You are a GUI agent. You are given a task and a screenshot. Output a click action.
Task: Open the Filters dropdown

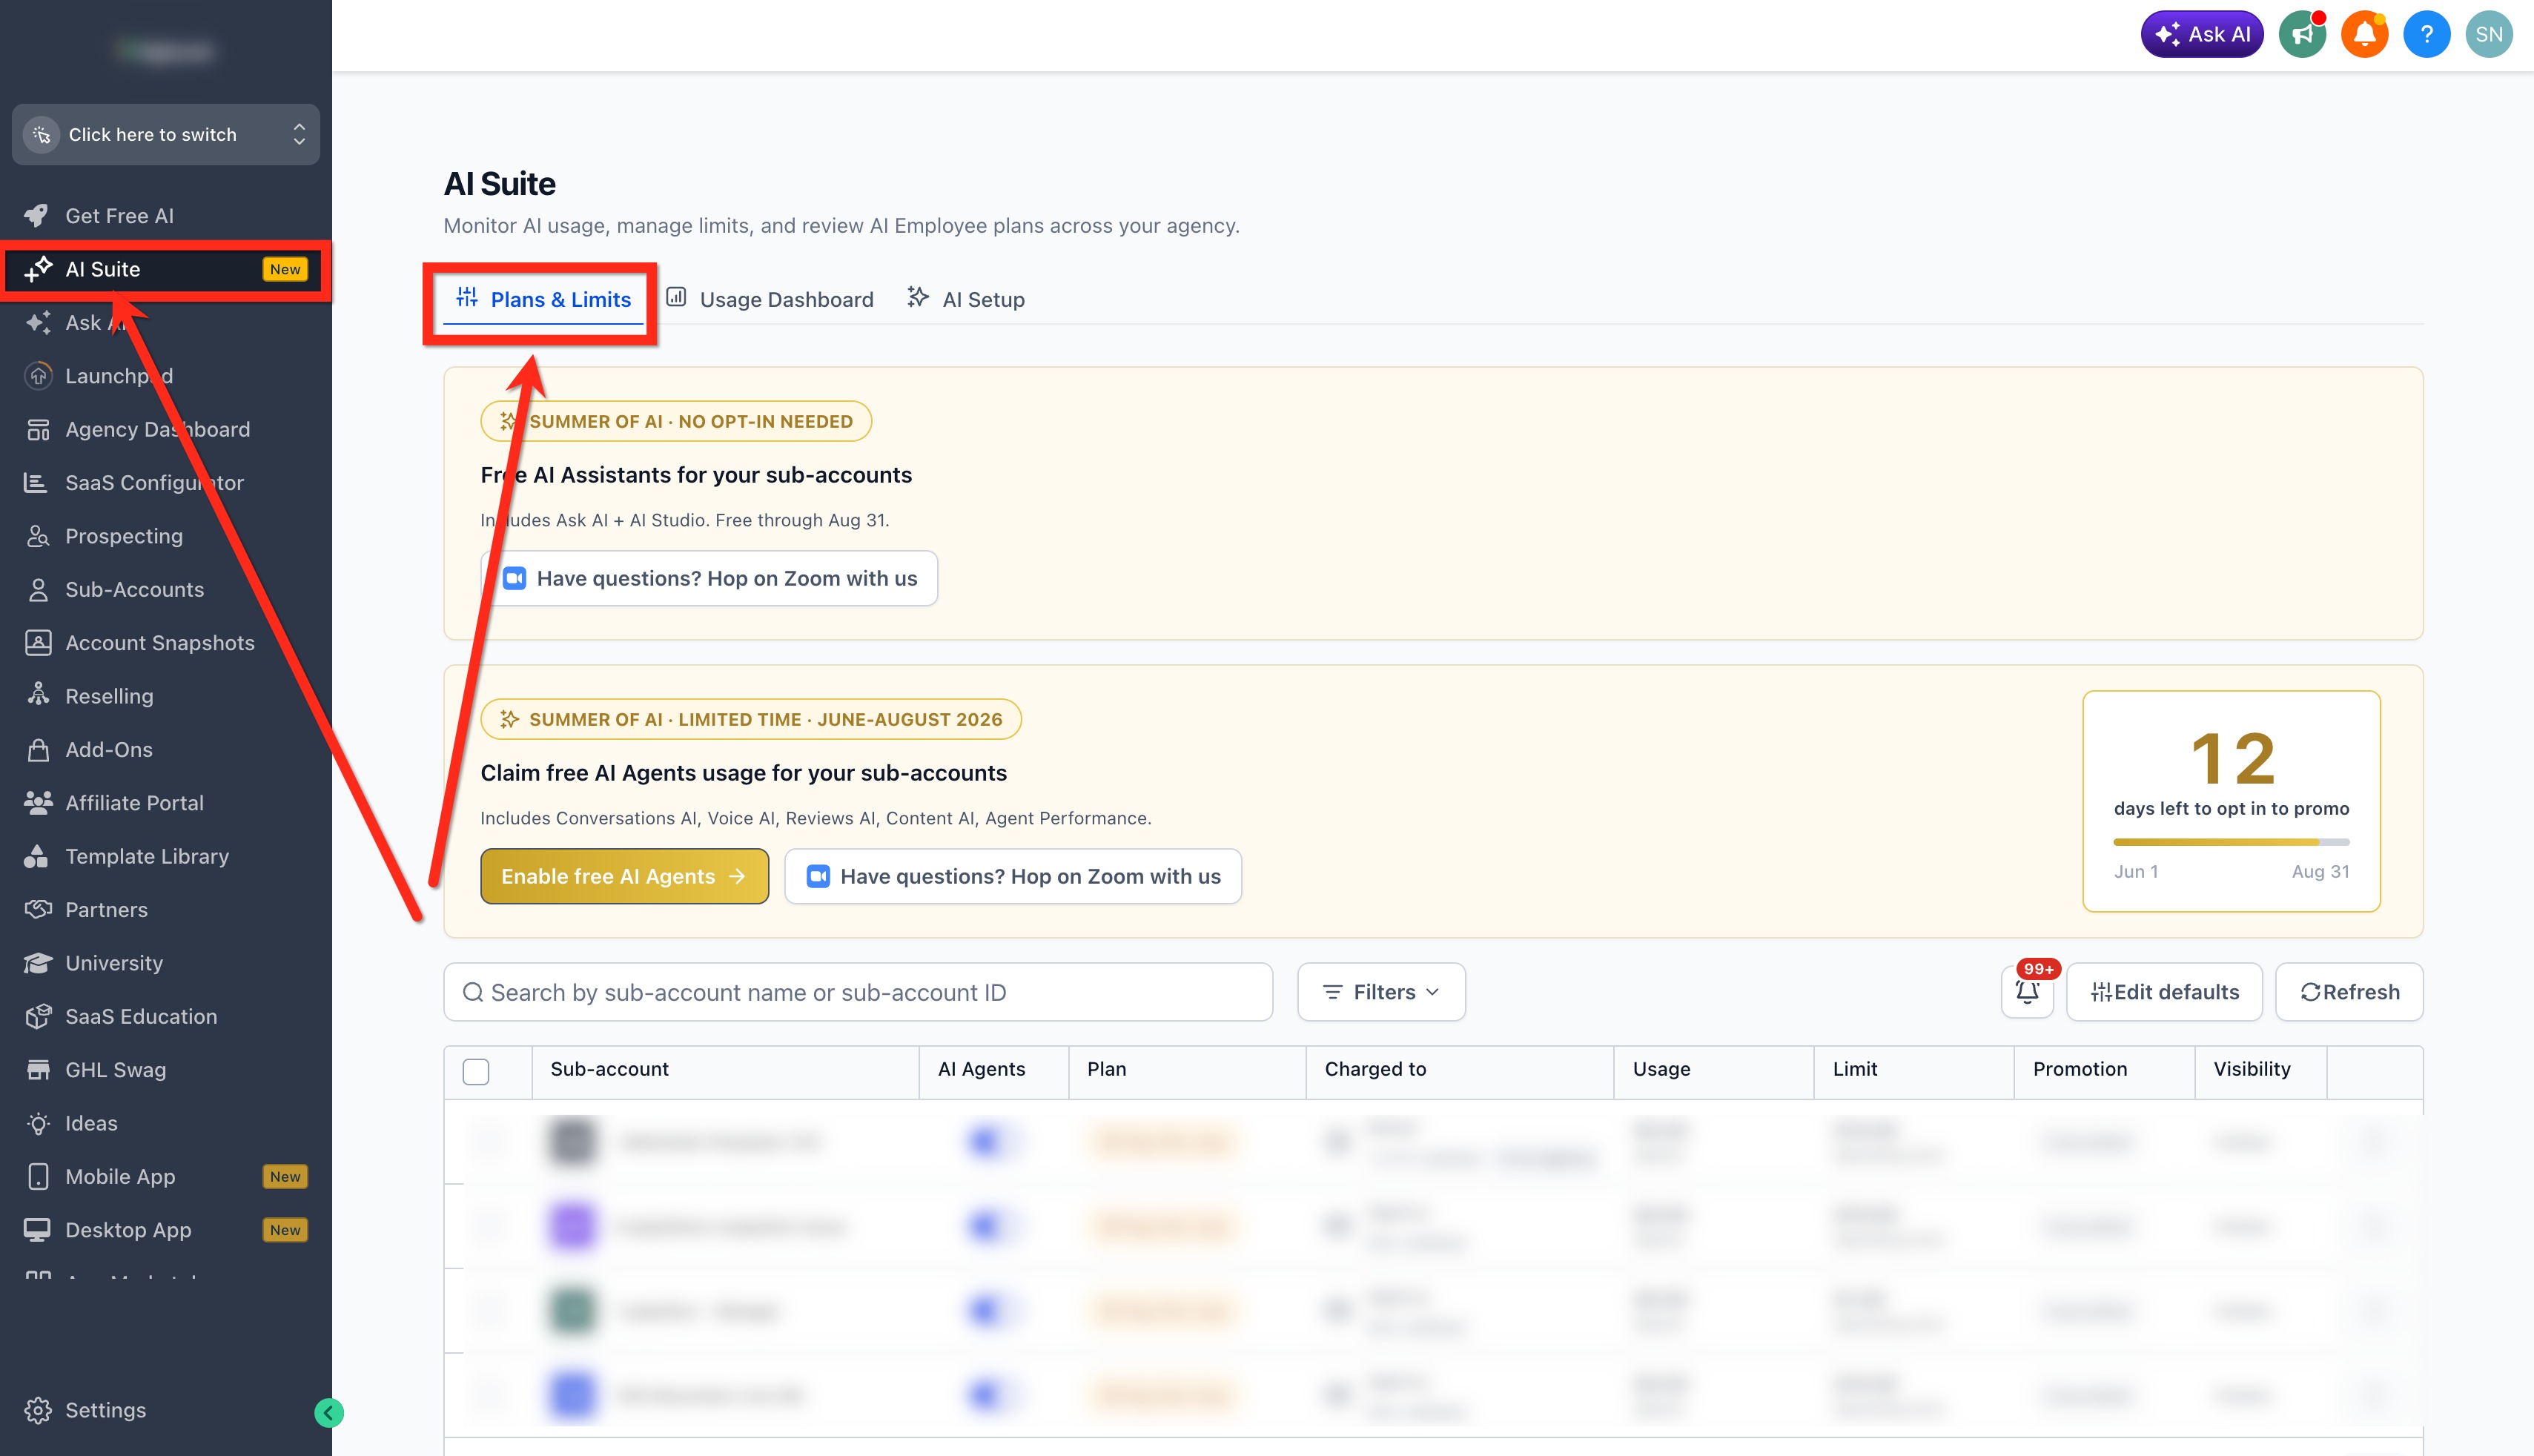(1381, 992)
